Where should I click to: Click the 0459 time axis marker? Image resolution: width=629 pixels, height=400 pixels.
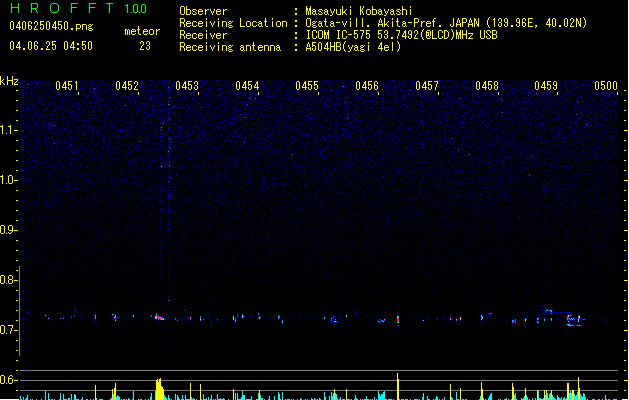coord(546,86)
